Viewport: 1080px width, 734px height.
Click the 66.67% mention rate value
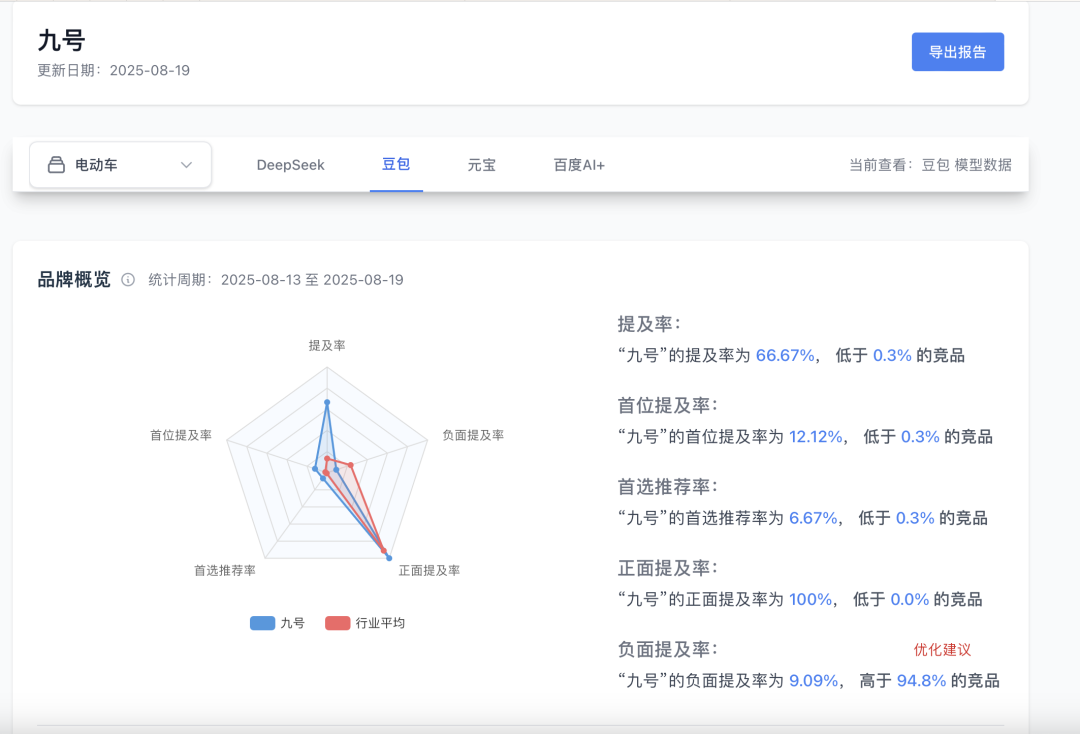pyautogui.click(x=785, y=355)
